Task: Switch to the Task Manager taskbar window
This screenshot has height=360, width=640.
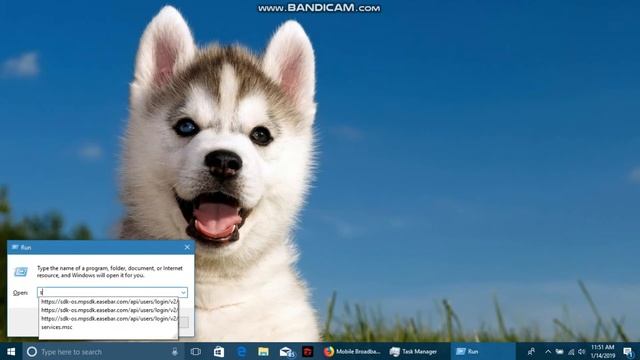Action: [x=413, y=351]
